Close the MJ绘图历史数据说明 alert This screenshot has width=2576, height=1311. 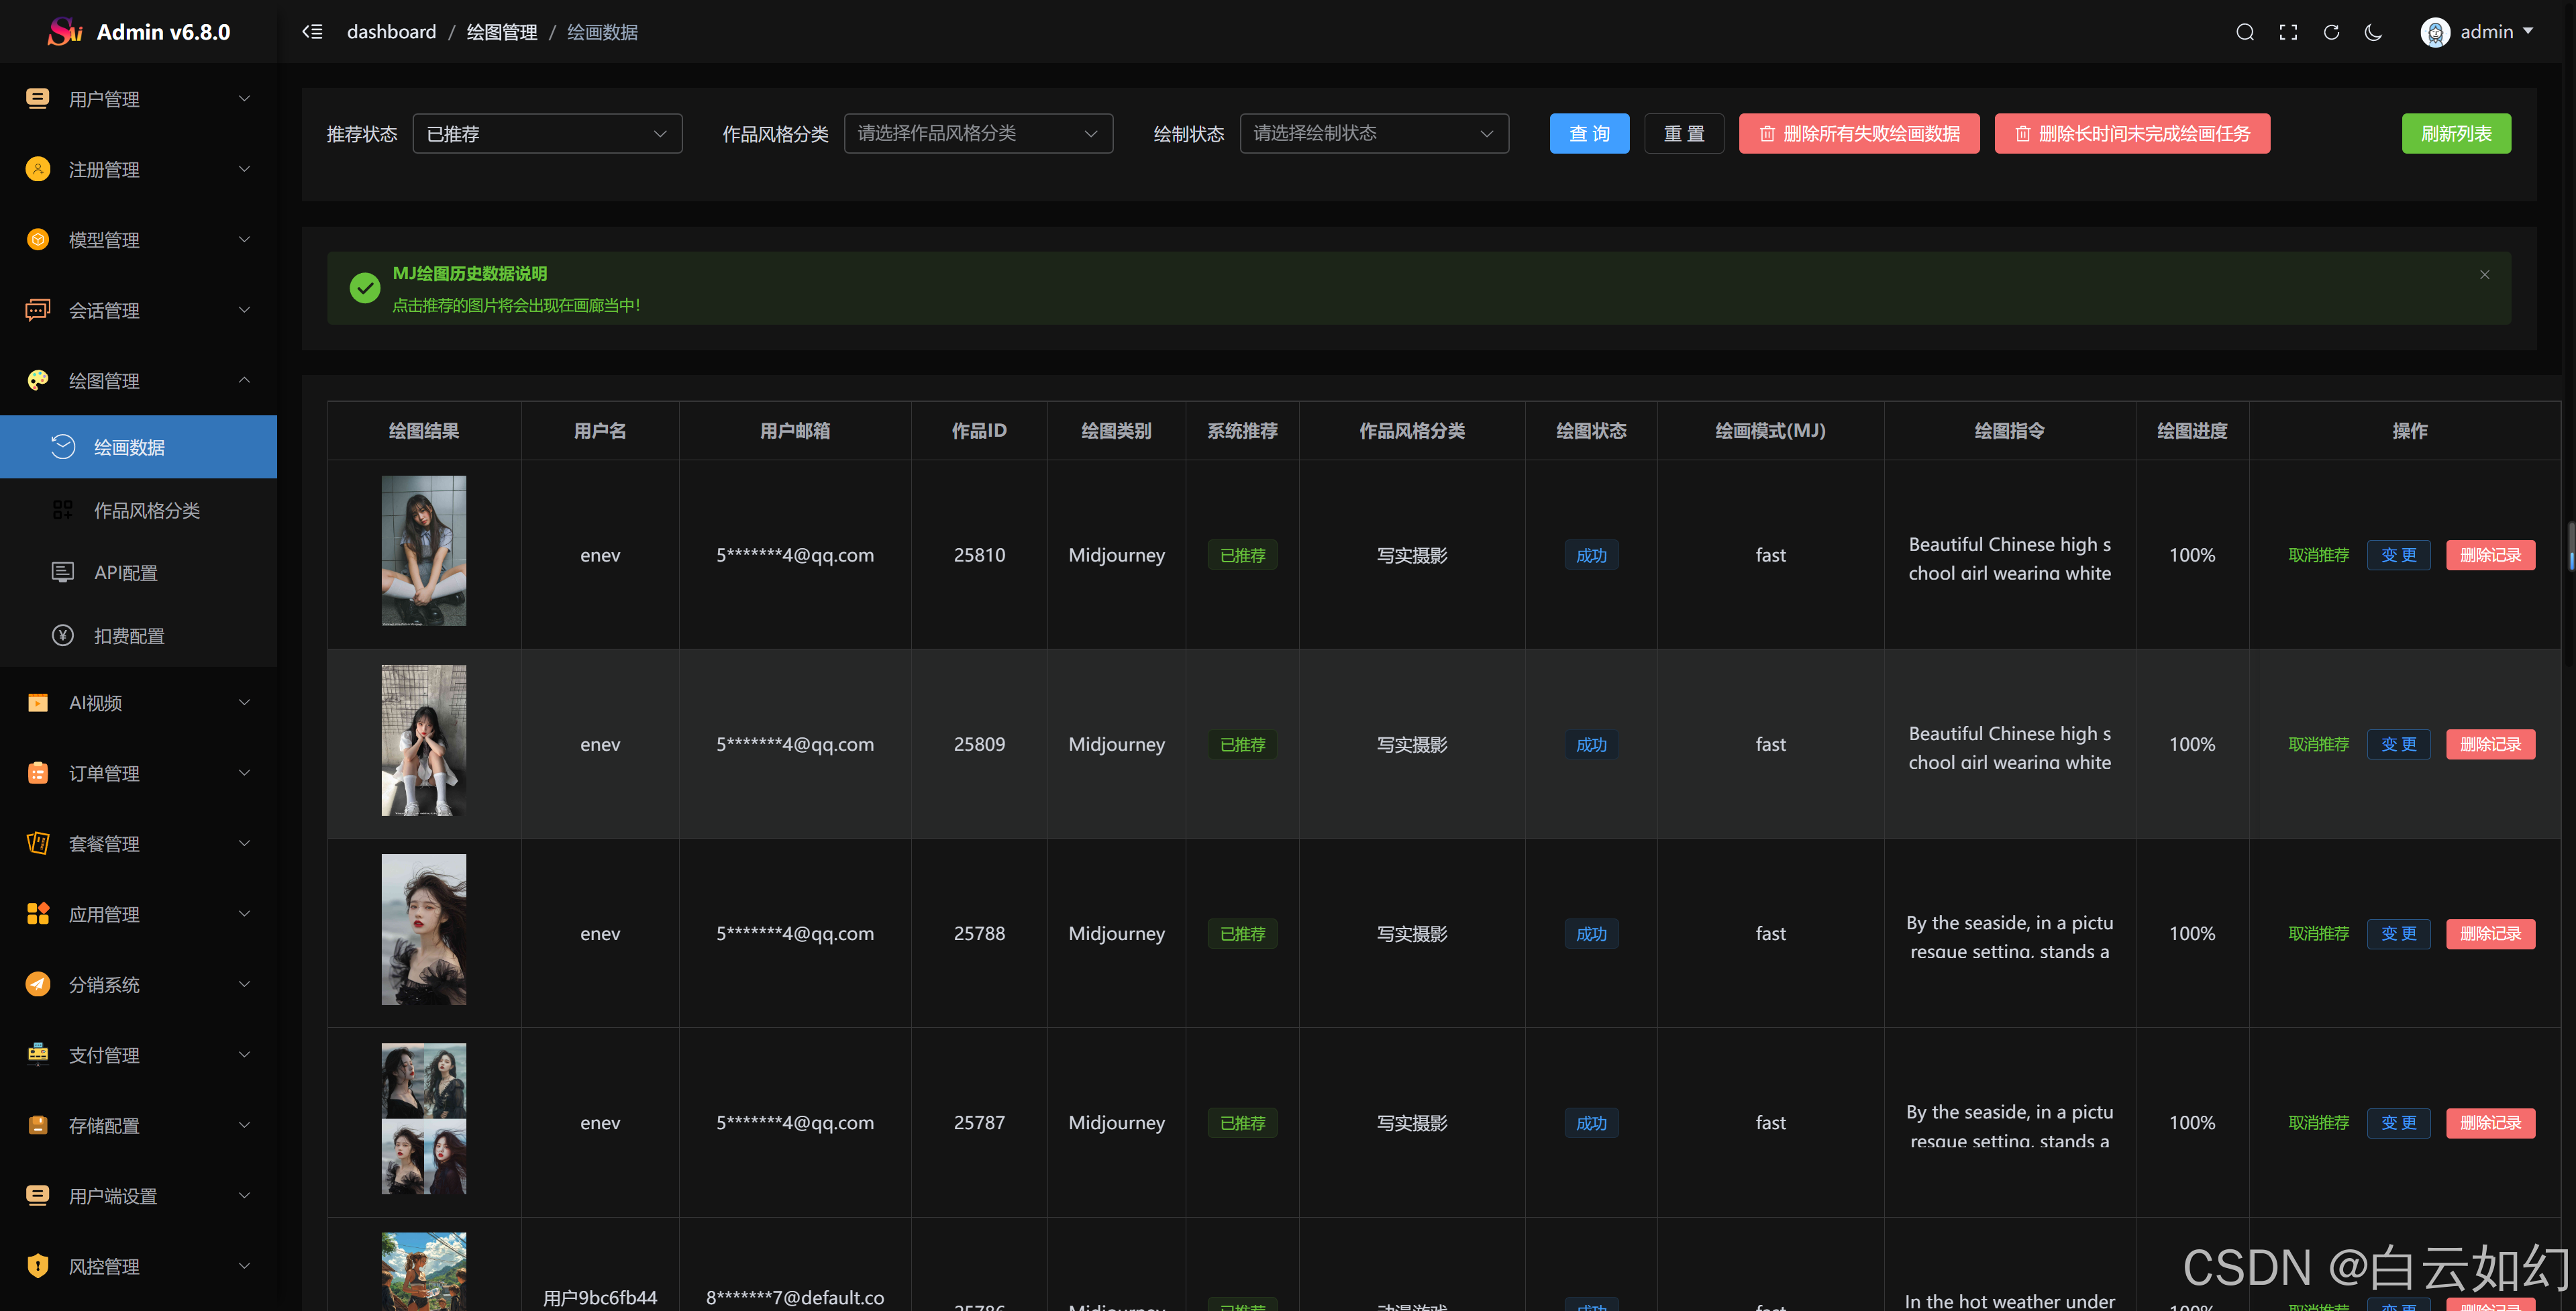coord(2484,274)
